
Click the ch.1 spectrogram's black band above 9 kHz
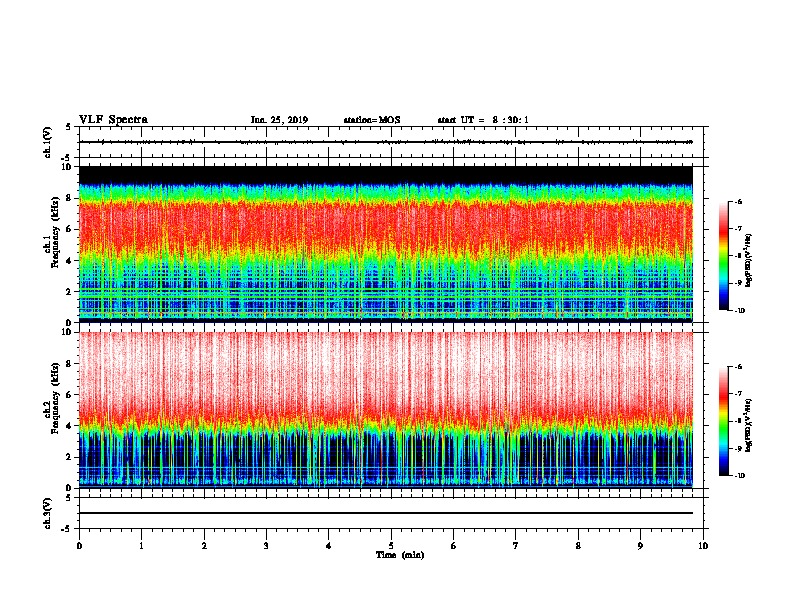click(386, 175)
